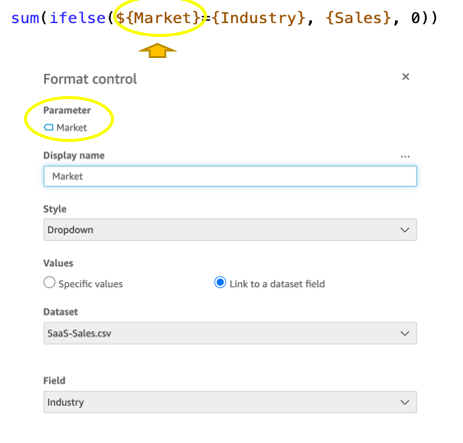Click the Dataset dropdown chevron arrow
The width and height of the screenshot is (463, 443).
pyautogui.click(x=405, y=333)
